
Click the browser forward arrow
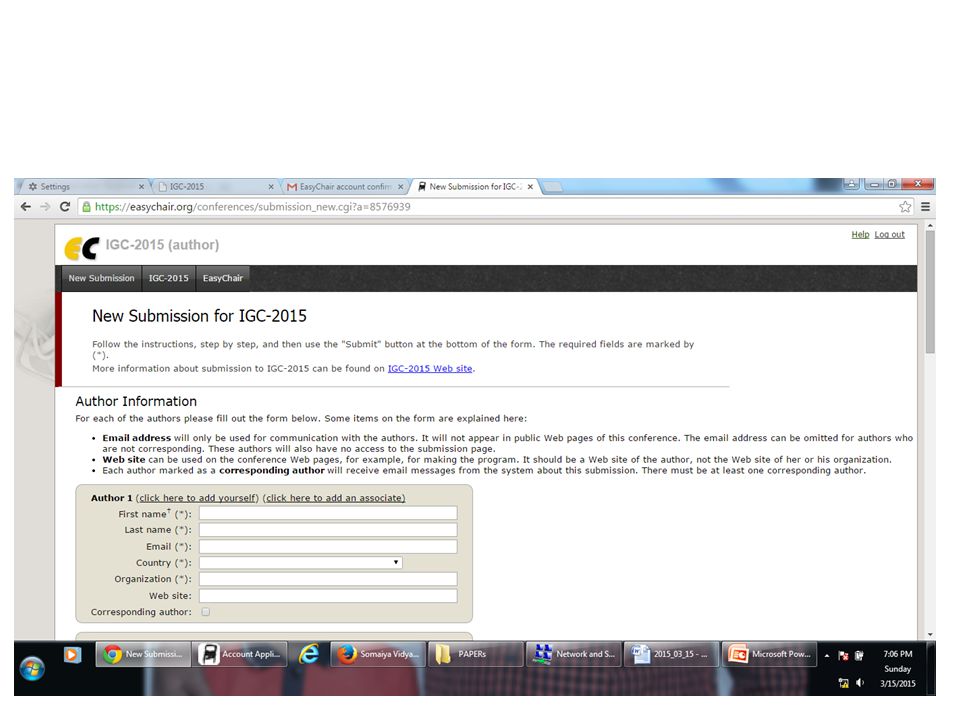click(45, 207)
